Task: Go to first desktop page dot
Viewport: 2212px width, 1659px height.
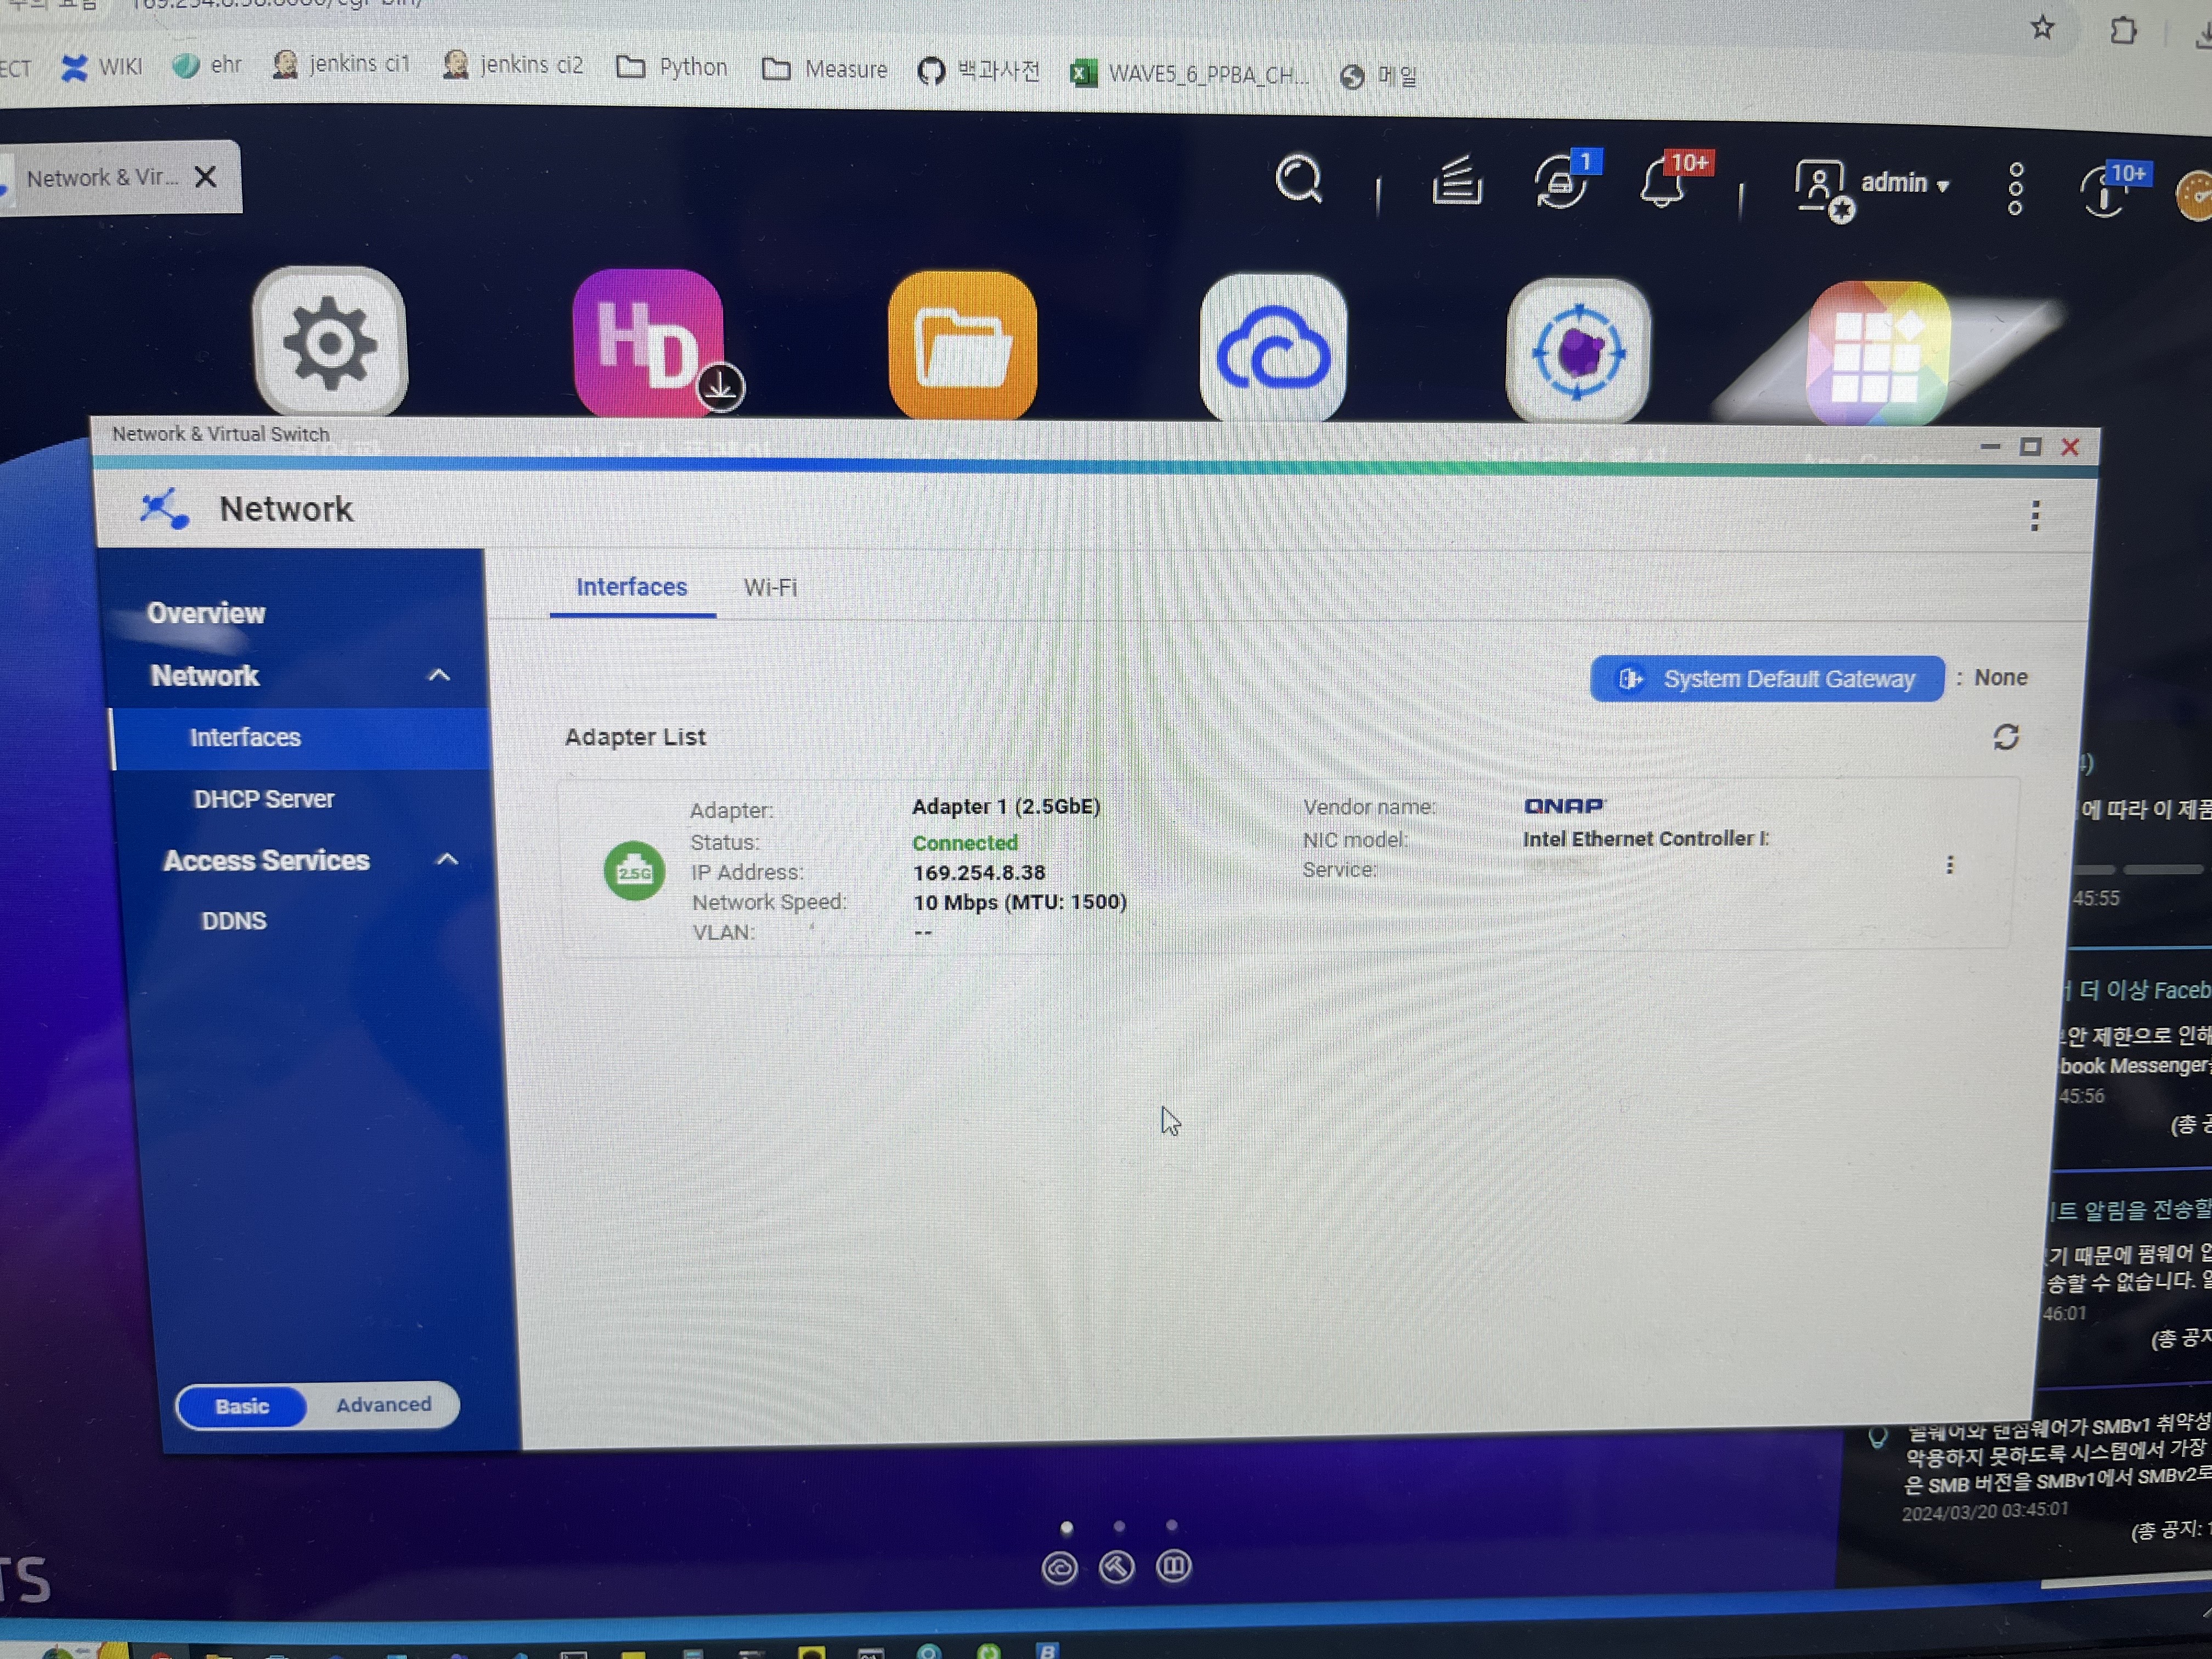Action: click(1067, 1527)
